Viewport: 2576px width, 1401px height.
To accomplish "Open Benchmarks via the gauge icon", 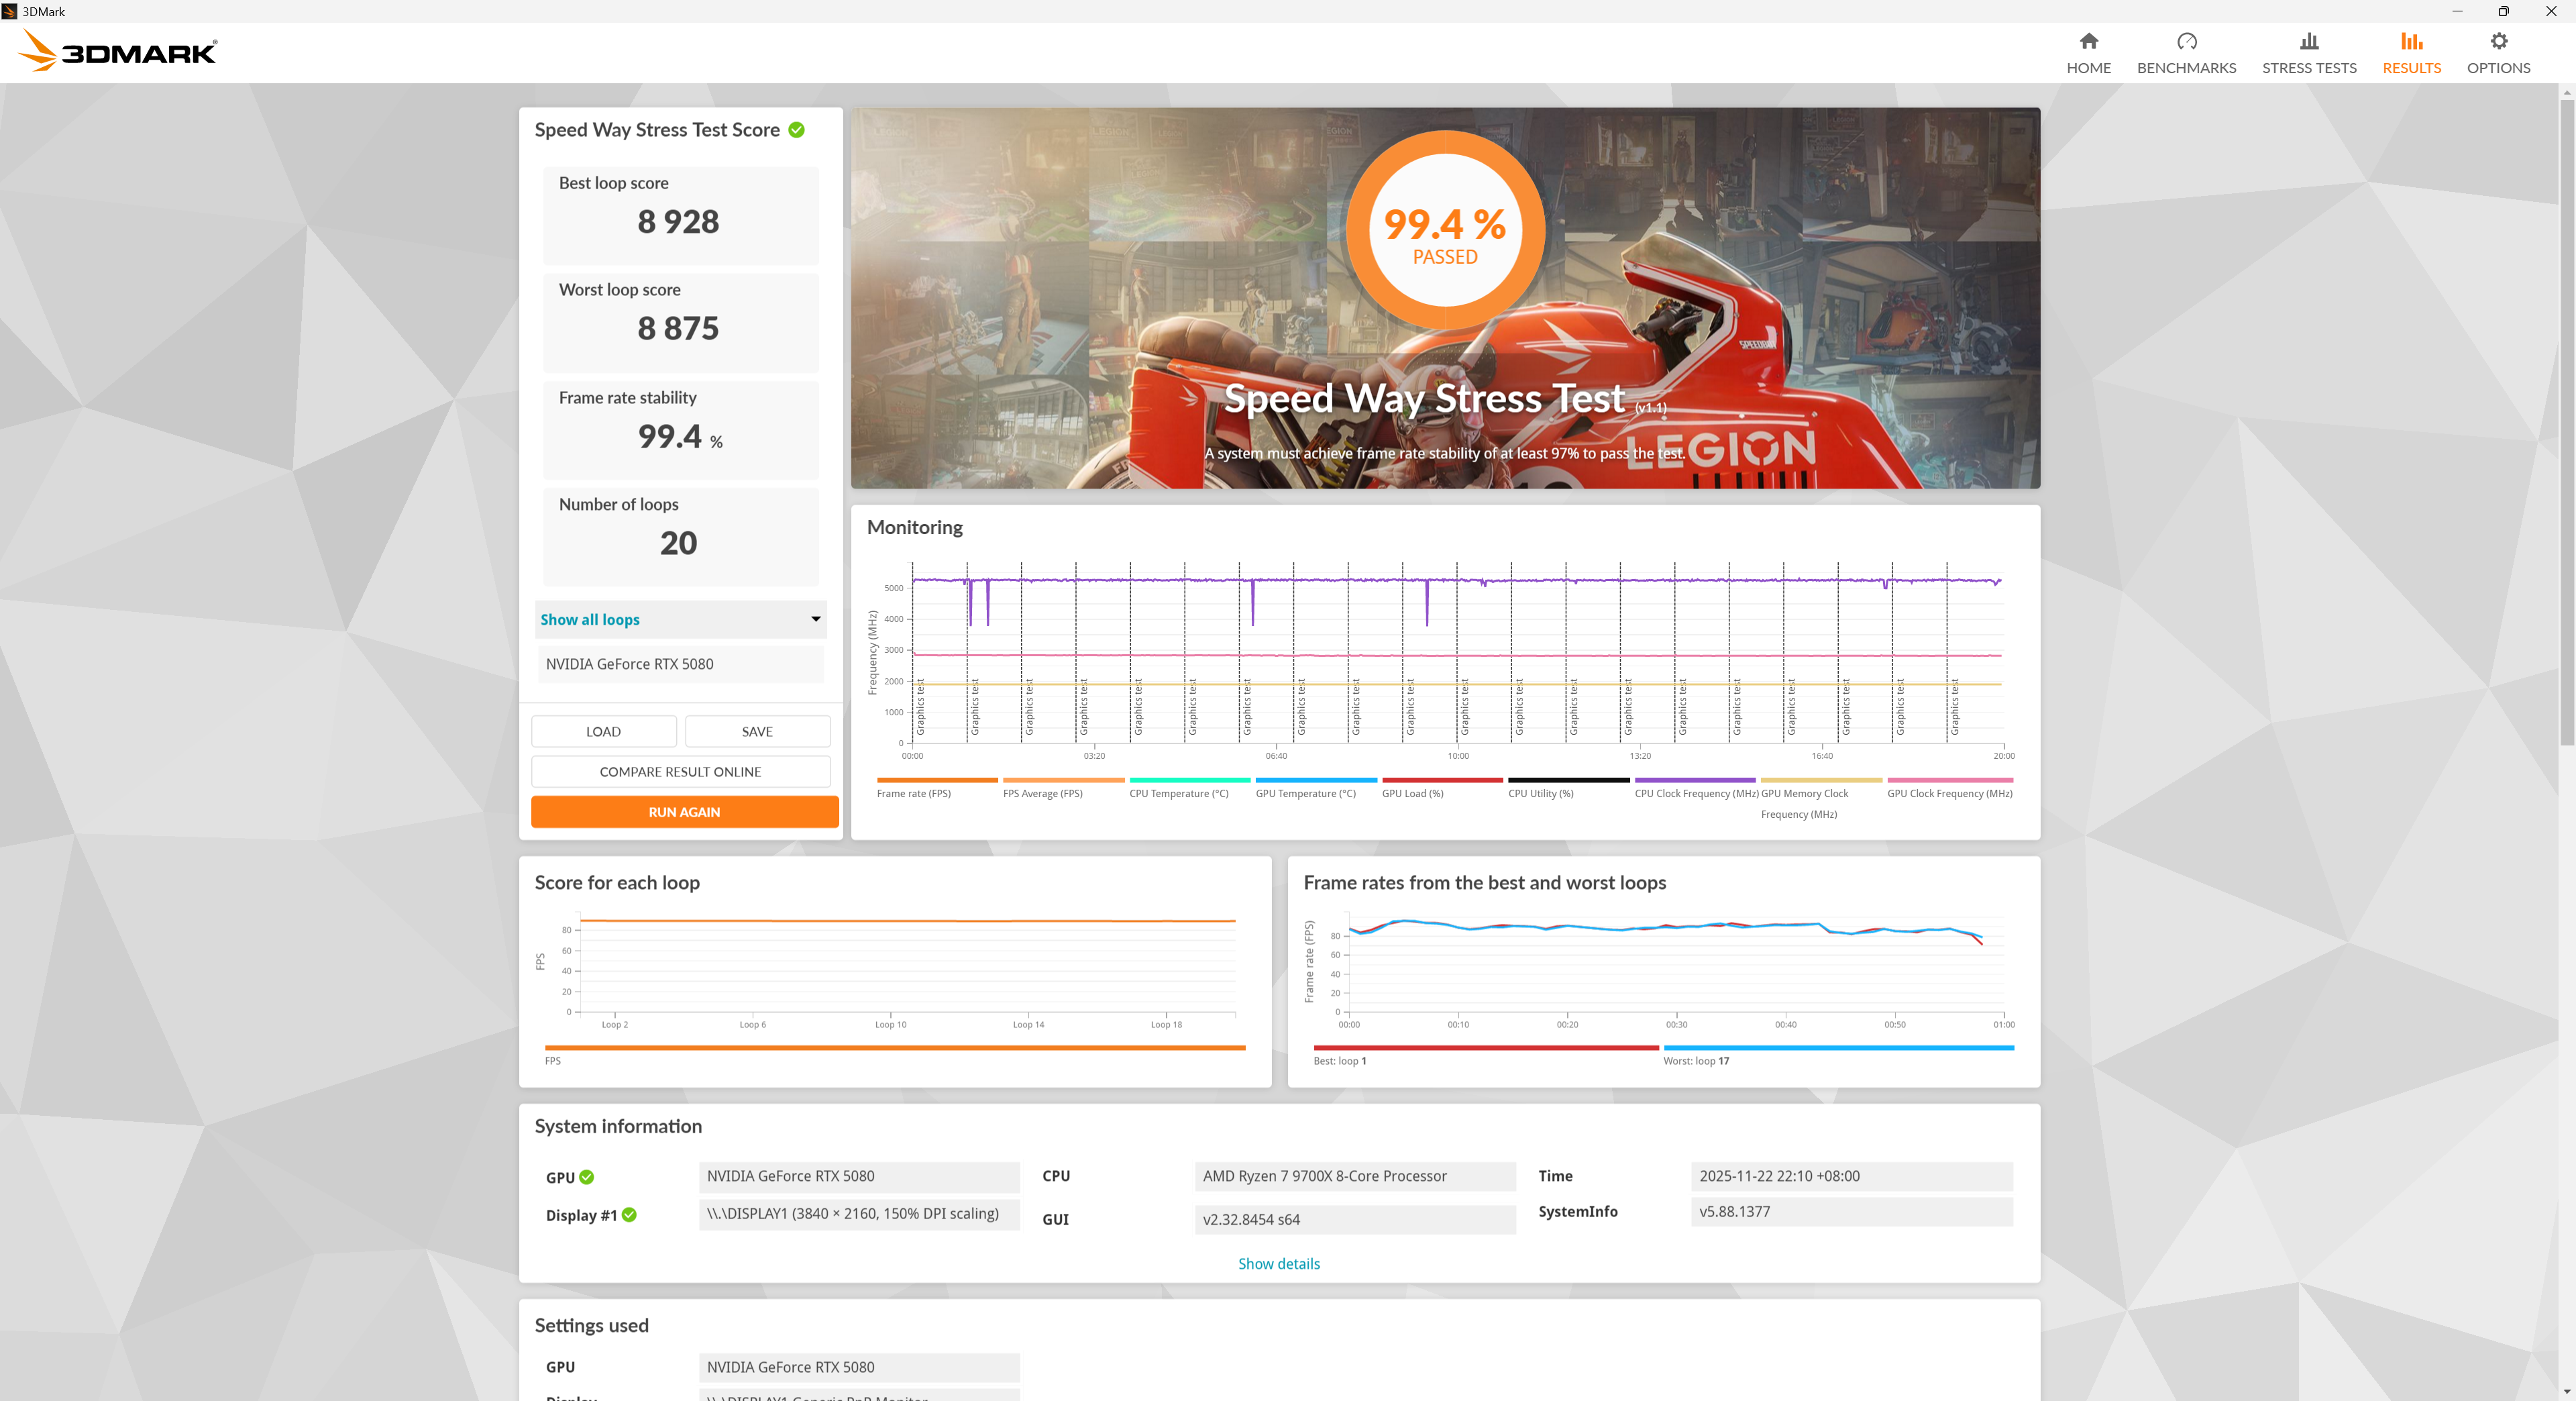I will [2186, 41].
